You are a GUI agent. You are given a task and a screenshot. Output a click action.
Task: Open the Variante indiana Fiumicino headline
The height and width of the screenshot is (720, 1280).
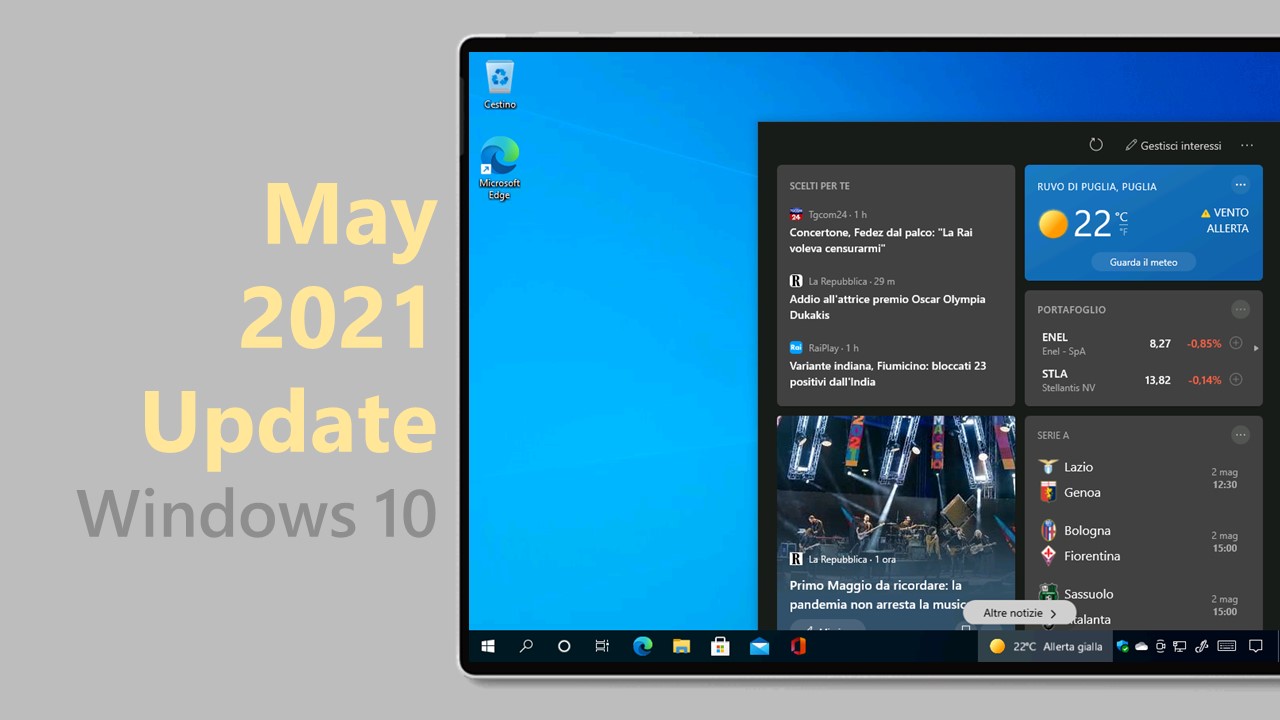(x=887, y=373)
